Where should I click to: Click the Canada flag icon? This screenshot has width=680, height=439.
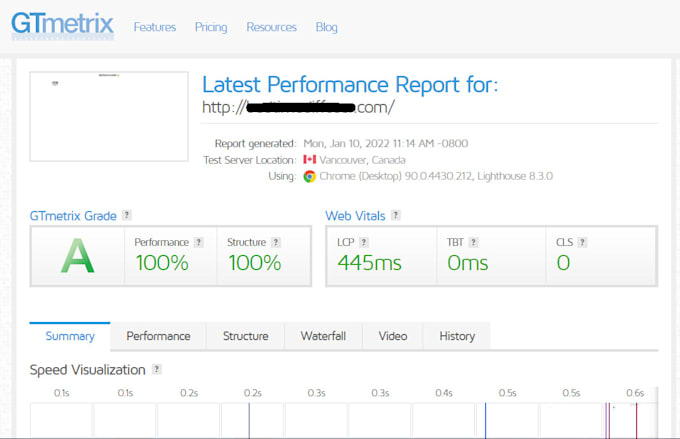tap(310, 160)
